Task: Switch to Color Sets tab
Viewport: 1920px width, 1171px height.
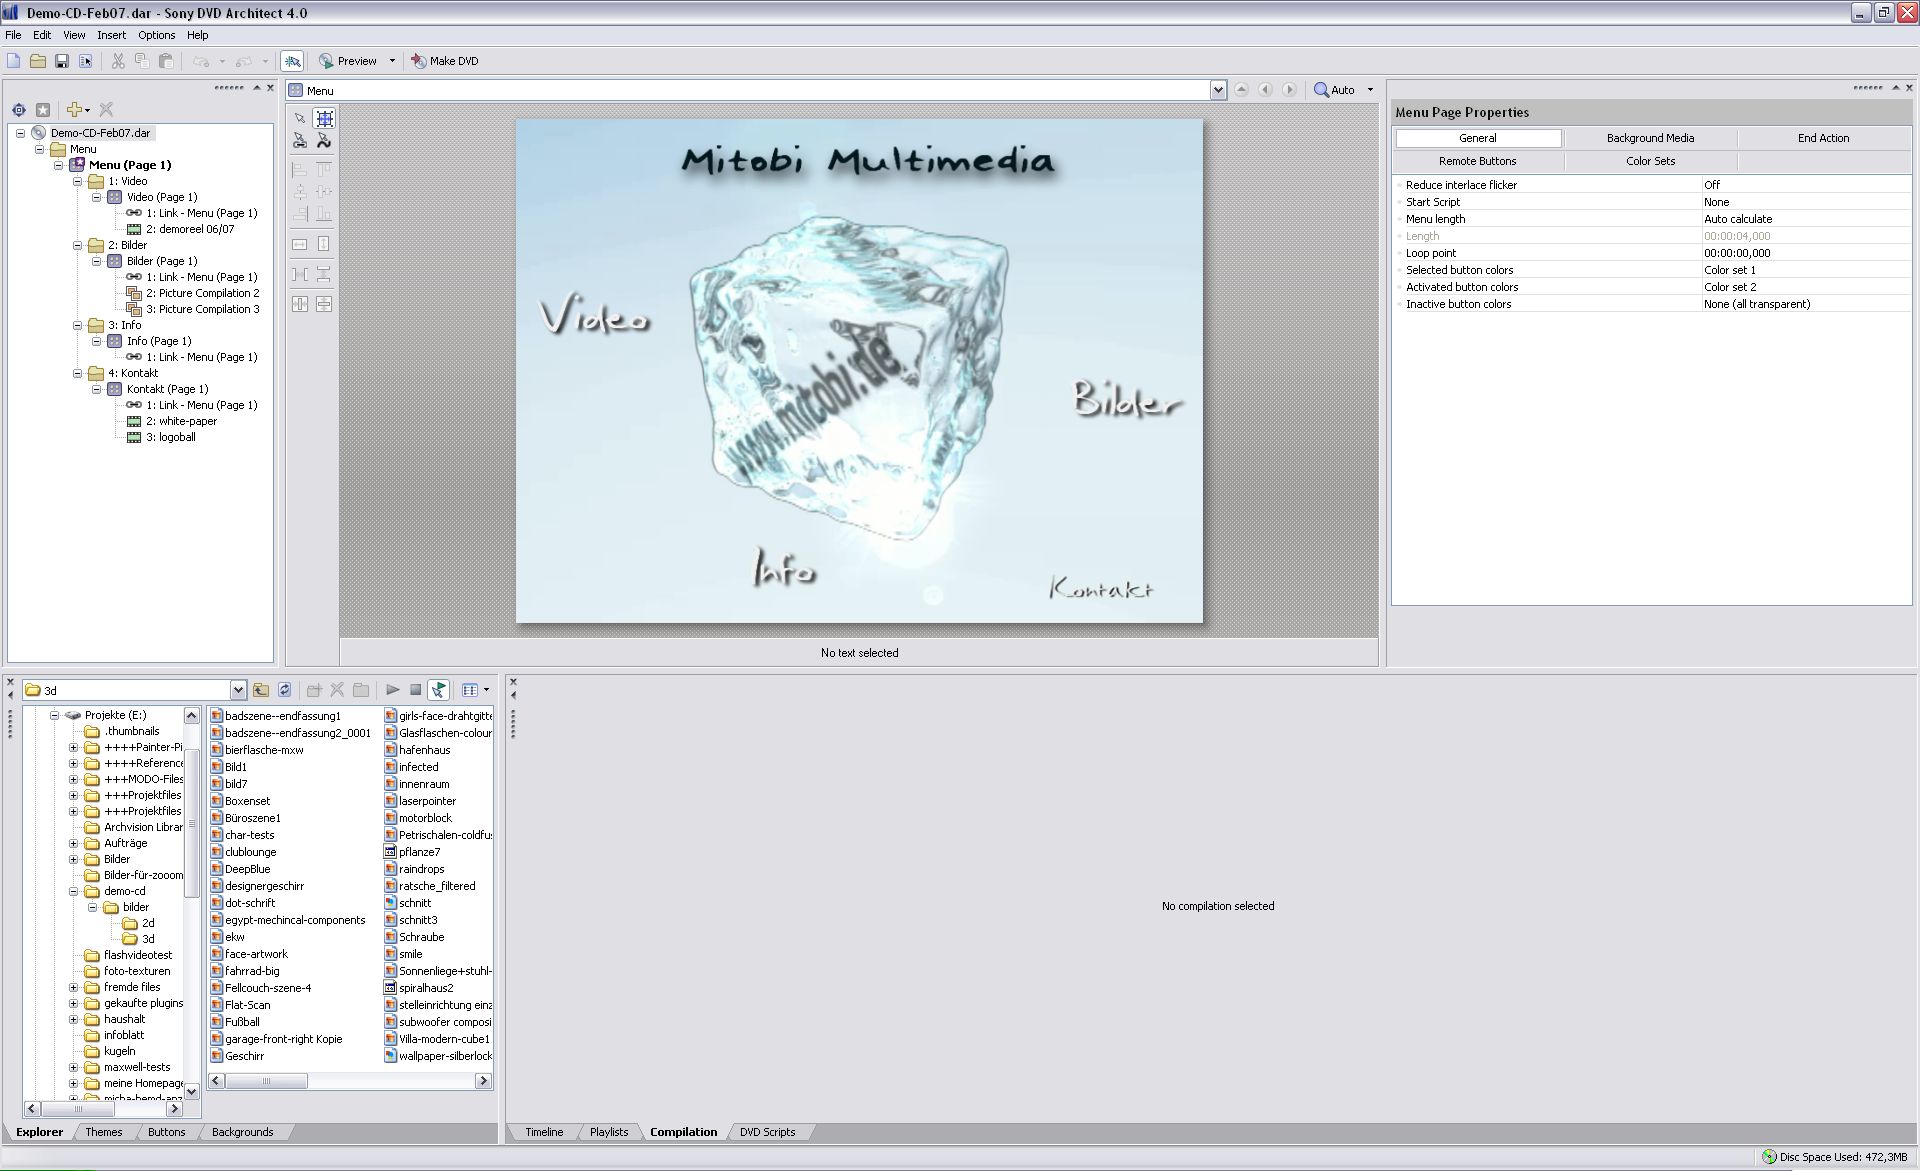Action: pyautogui.click(x=1650, y=161)
